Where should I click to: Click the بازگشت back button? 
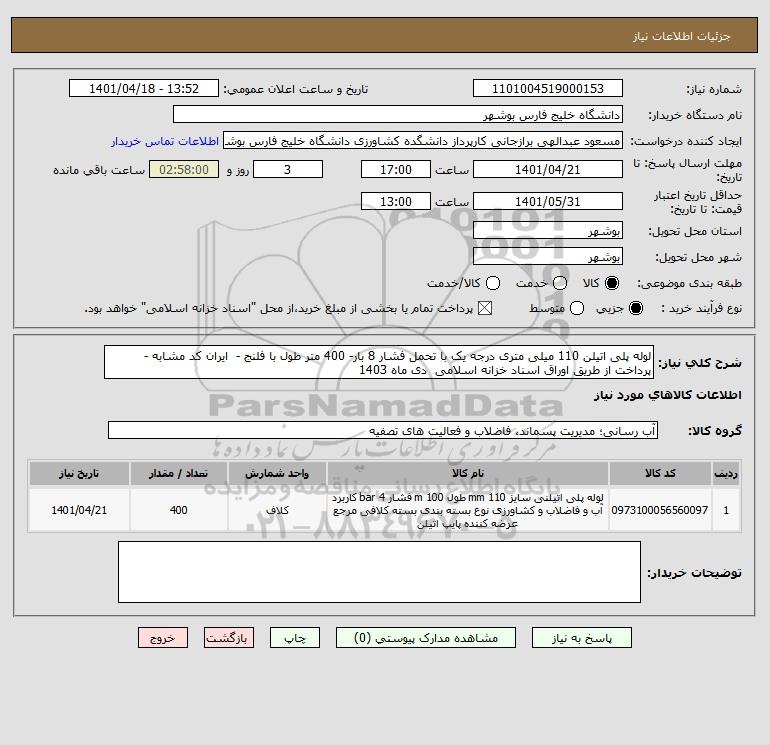click(x=229, y=638)
